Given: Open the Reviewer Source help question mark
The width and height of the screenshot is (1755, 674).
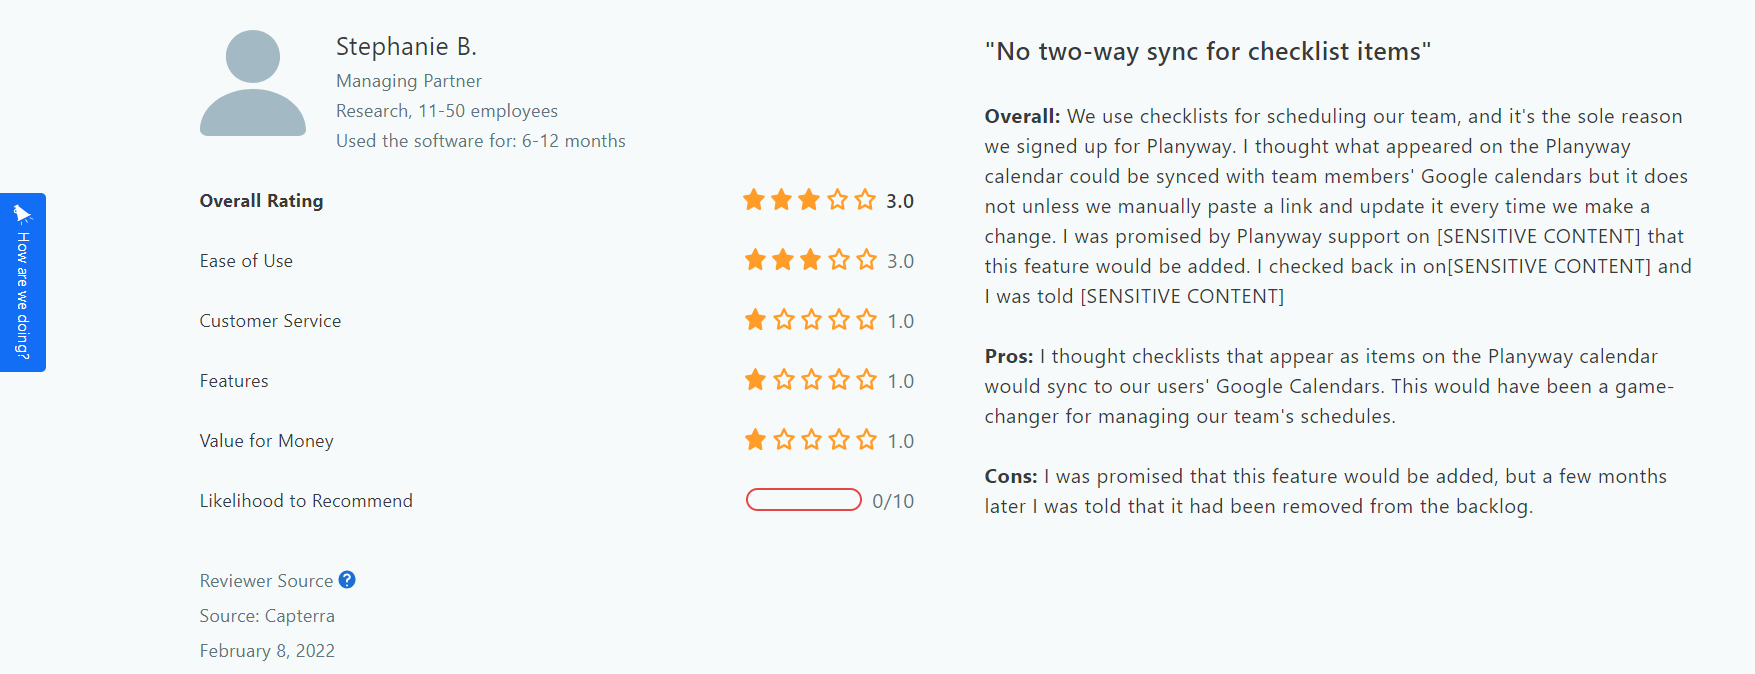Looking at the screenshot, I should (347, 580).
